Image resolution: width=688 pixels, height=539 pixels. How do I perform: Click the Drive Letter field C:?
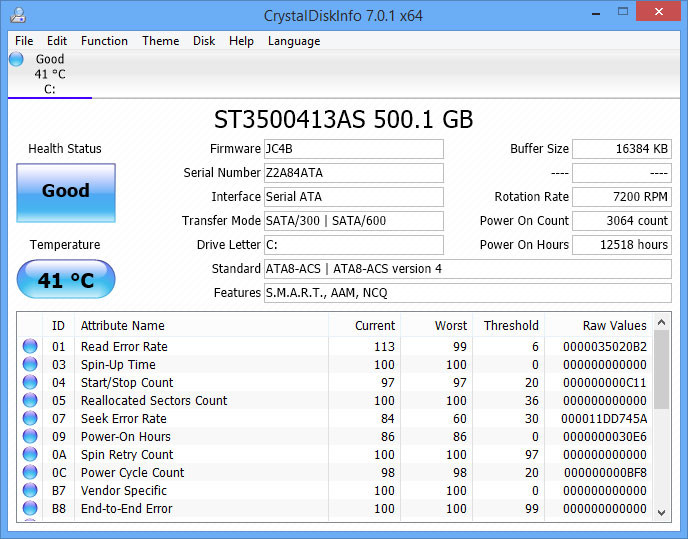coord(354,244)
